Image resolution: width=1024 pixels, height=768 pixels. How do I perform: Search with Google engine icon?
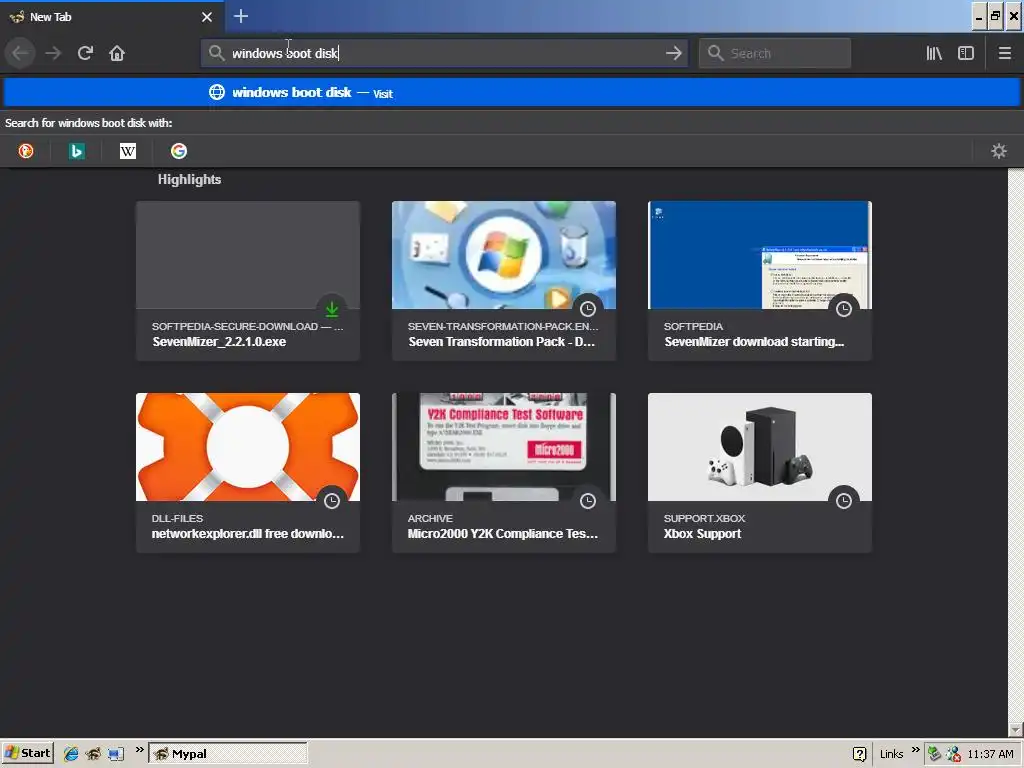point(179,151)
